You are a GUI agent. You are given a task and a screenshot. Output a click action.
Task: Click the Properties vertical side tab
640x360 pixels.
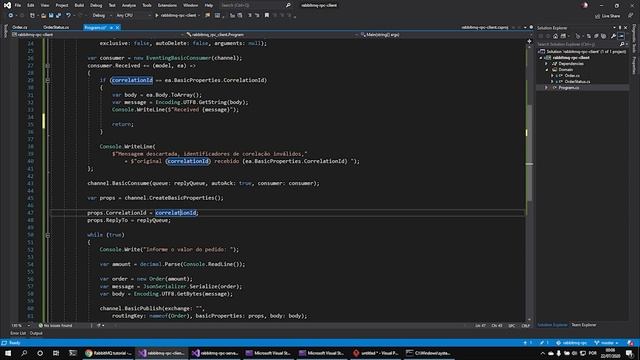pos(634,65)
